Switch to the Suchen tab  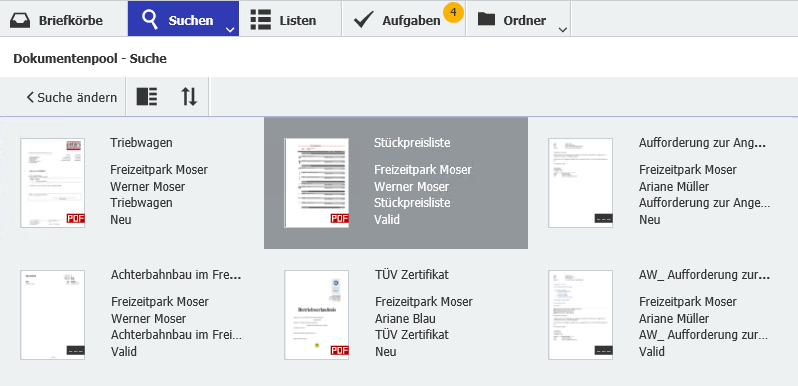(x=183, y=19)
